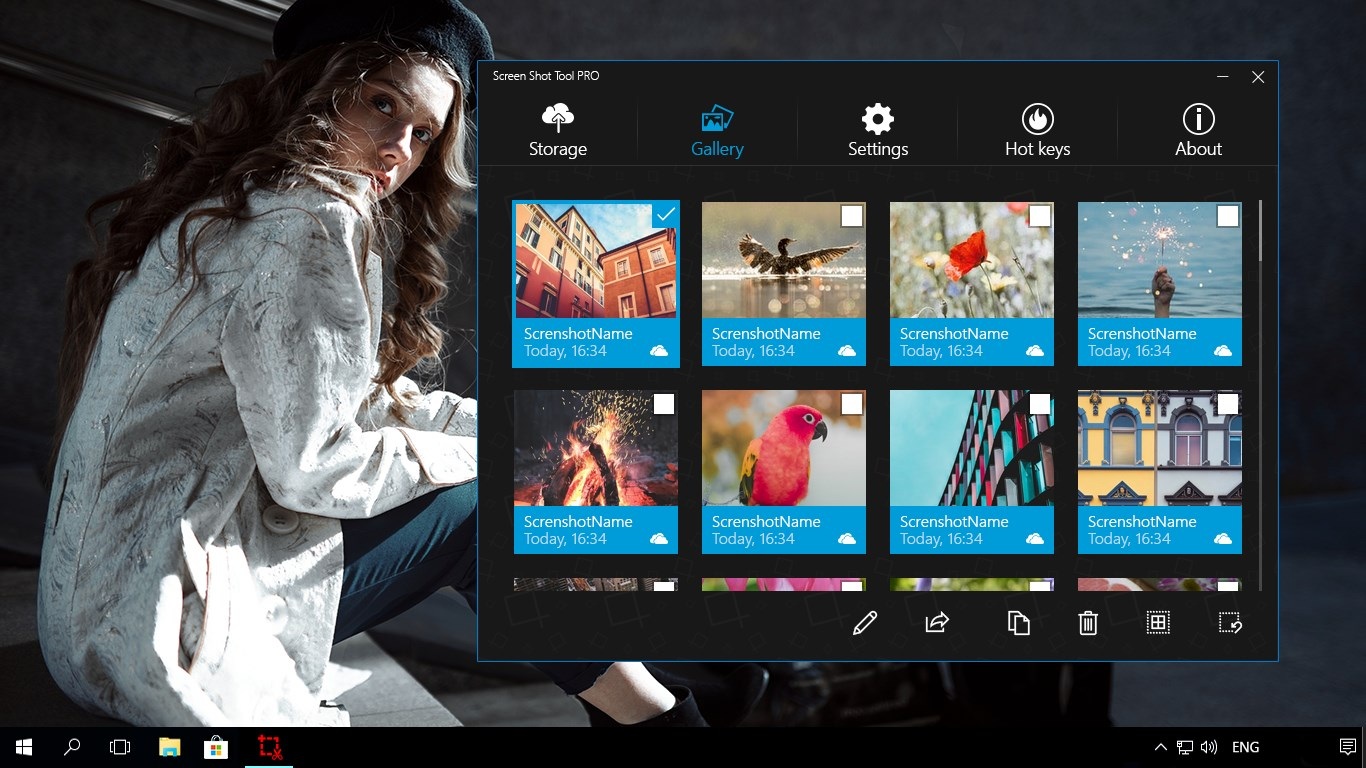Click the select all grid icon
This screenshot has height=768, width=1366.
coord(1158,623)
